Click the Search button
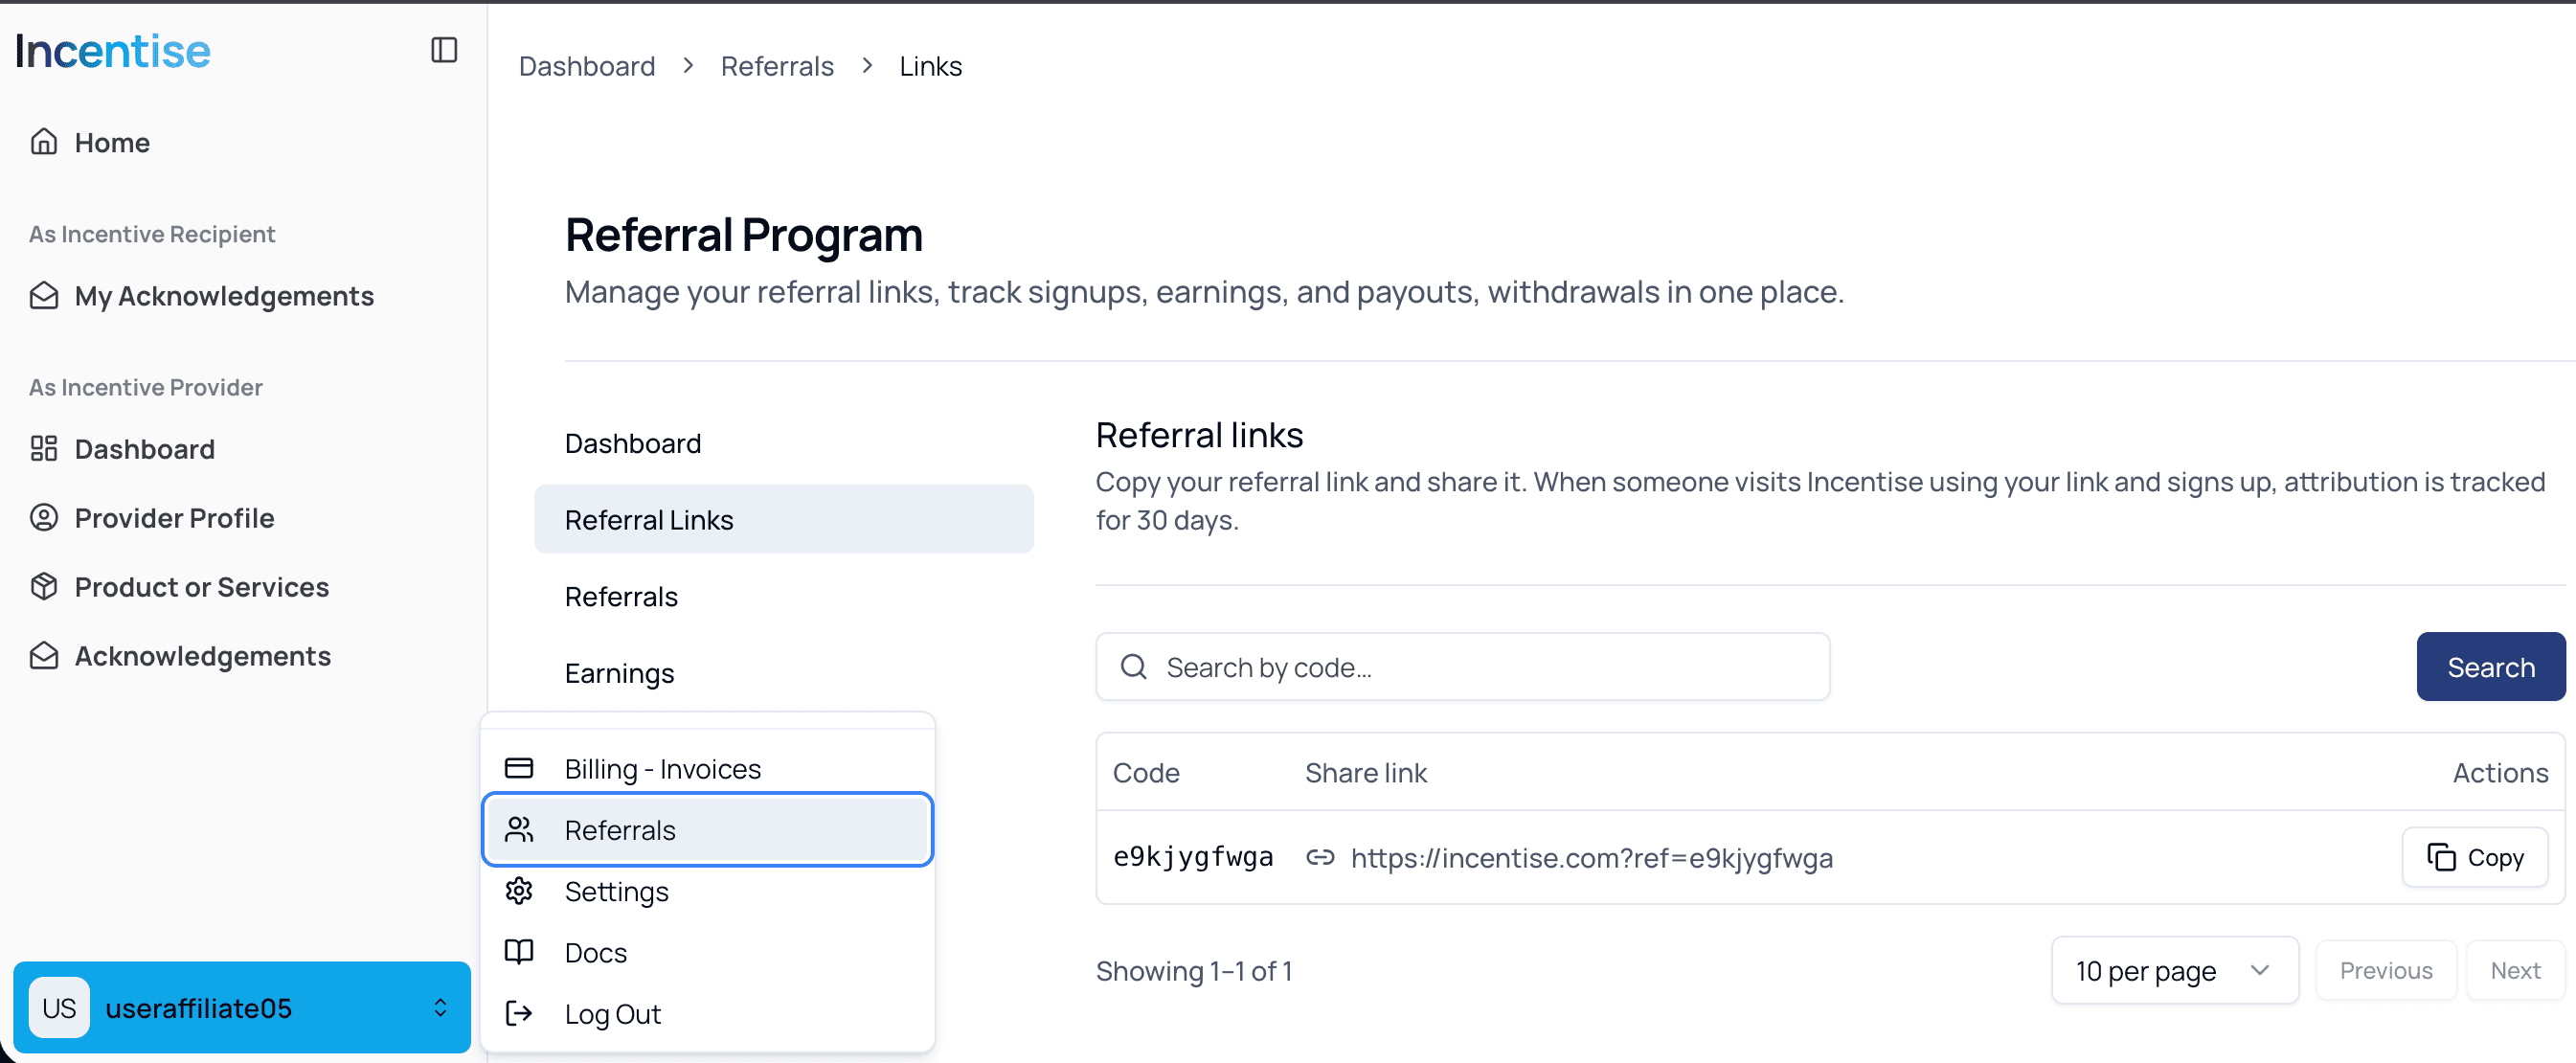Viewport: 2576px width, 1063px height. pyautogui.click(x=2489, y=666)
